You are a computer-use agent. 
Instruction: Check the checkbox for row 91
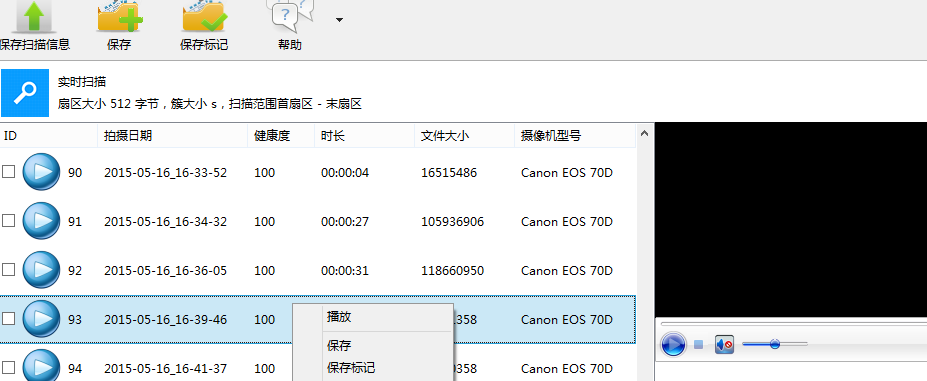8,221
